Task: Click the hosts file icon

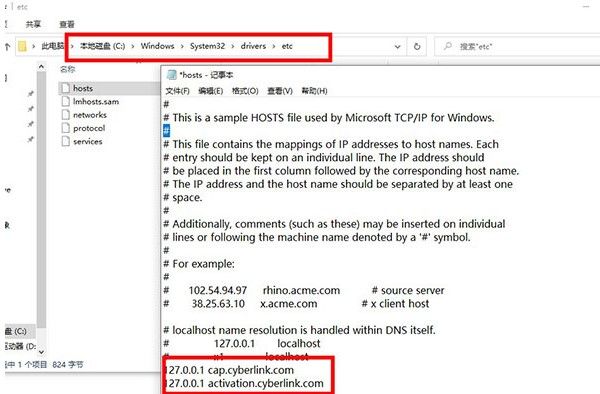Action: 66,88
